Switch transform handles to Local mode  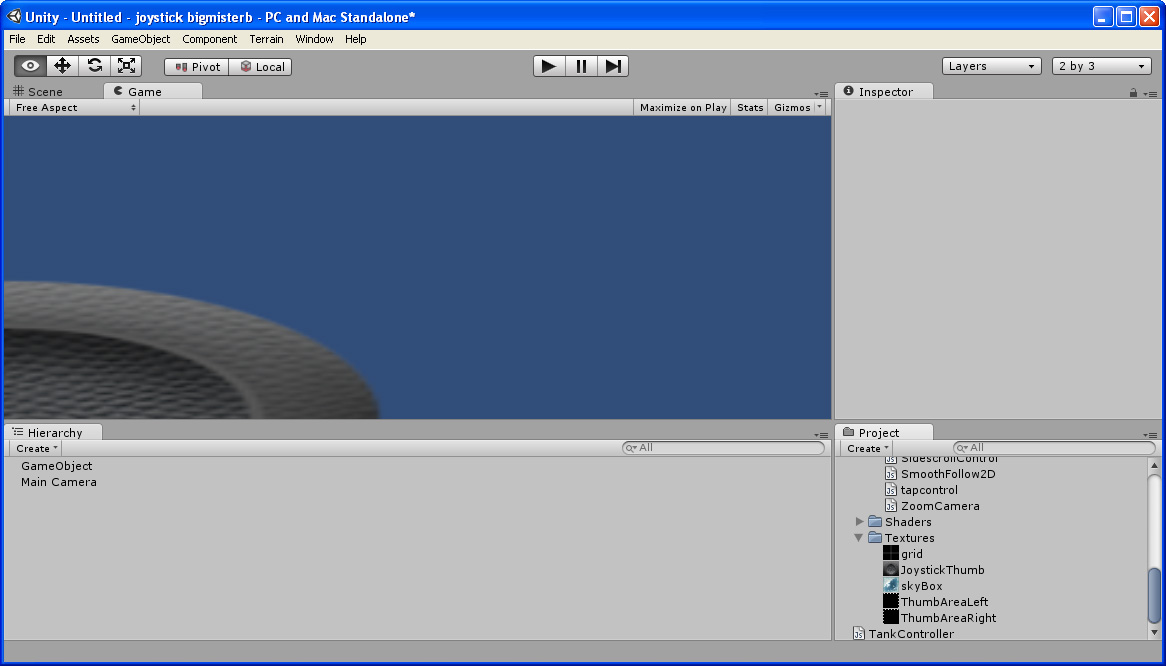pyautogui.click(x=260, y=66)
